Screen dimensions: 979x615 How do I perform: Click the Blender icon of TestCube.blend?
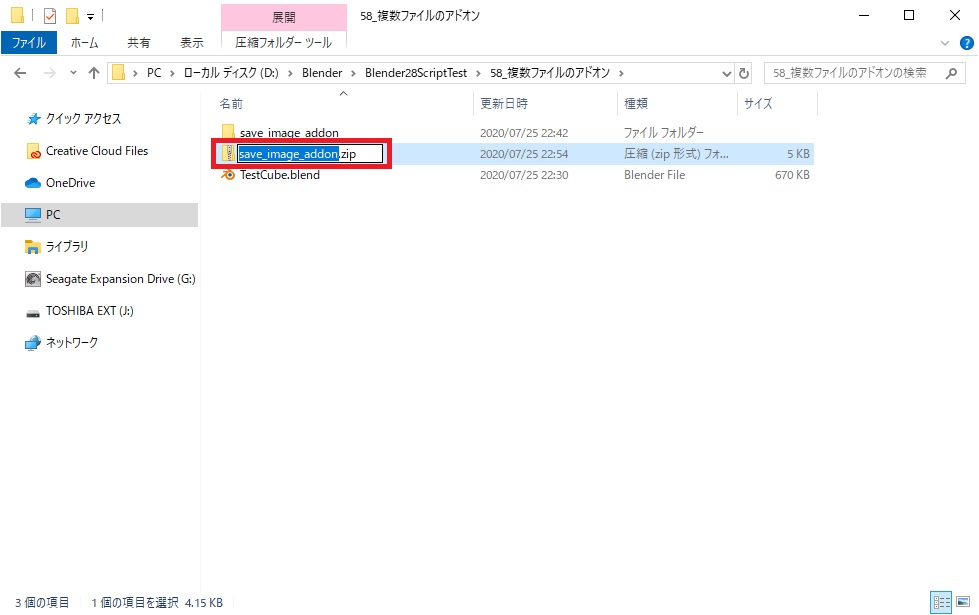pos(229,175)
